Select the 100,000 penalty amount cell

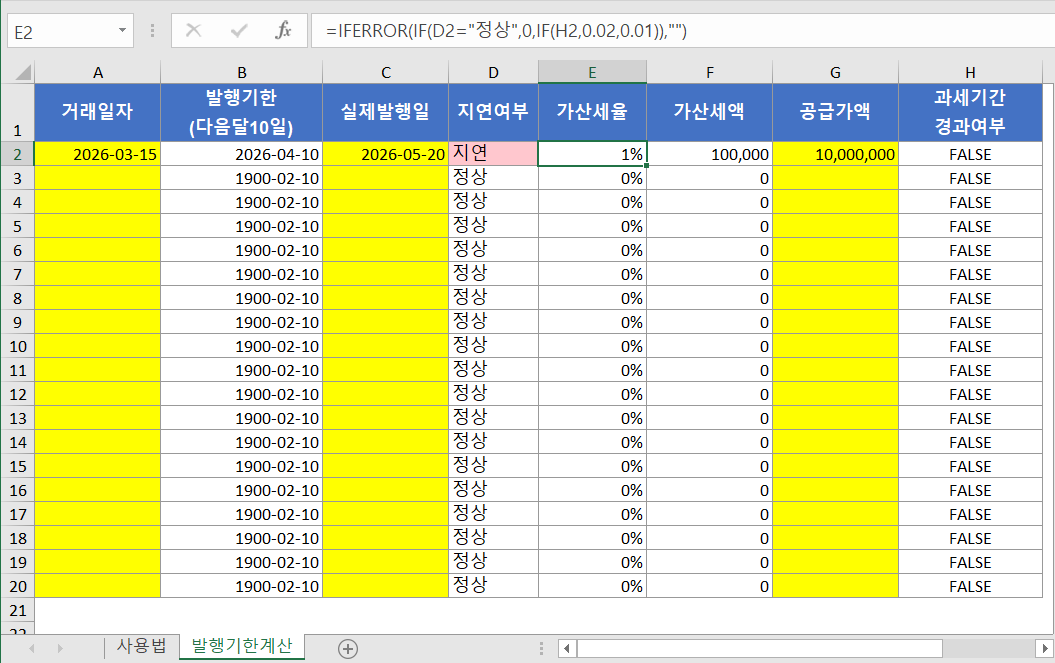tap(709, 154)
